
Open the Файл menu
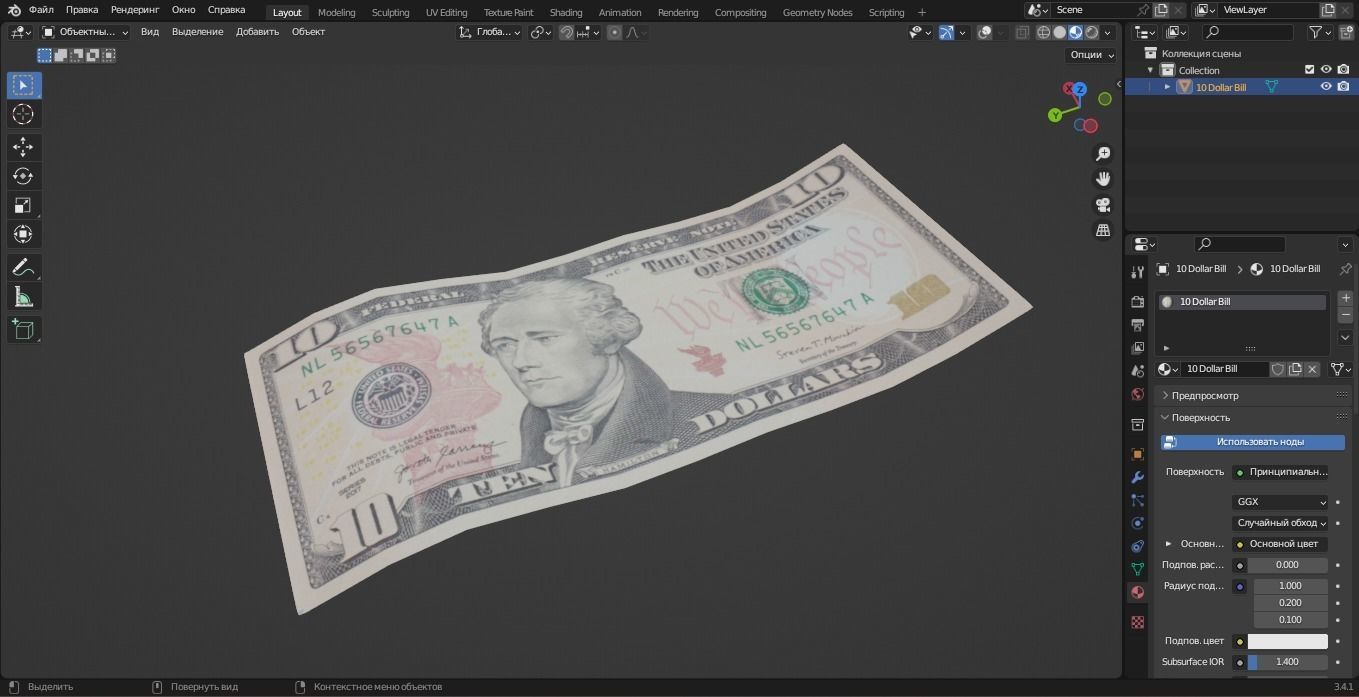coord(41,10)
